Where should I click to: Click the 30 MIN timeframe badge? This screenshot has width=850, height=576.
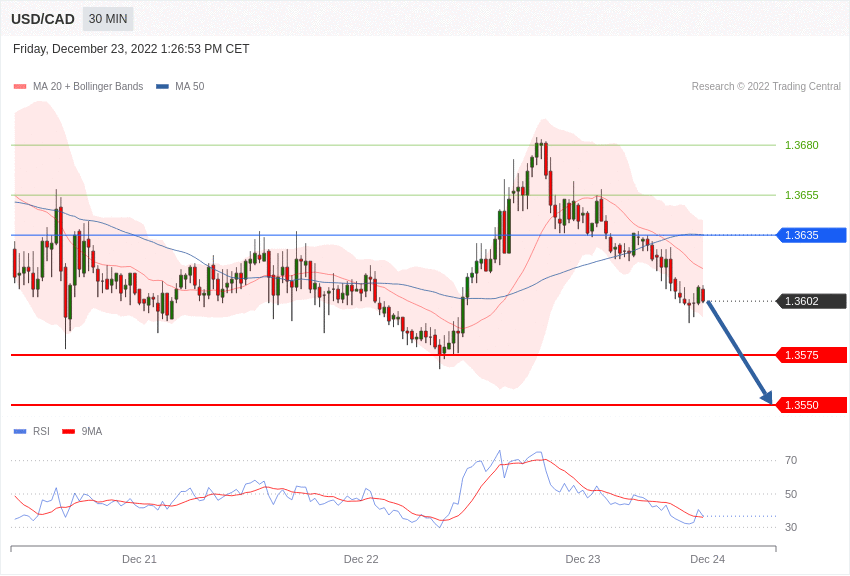[x=108, y=19]
